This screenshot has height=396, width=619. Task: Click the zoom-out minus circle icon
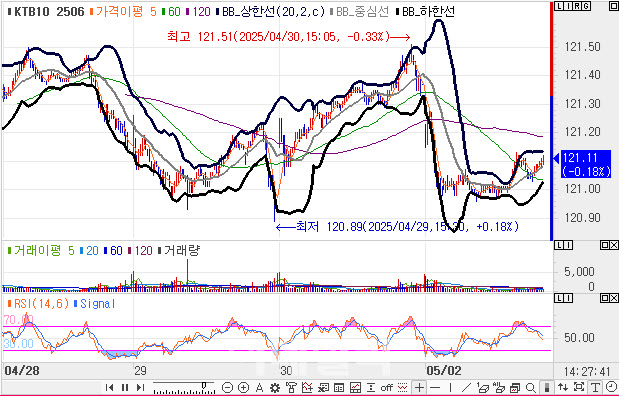(x=228, y=388)
